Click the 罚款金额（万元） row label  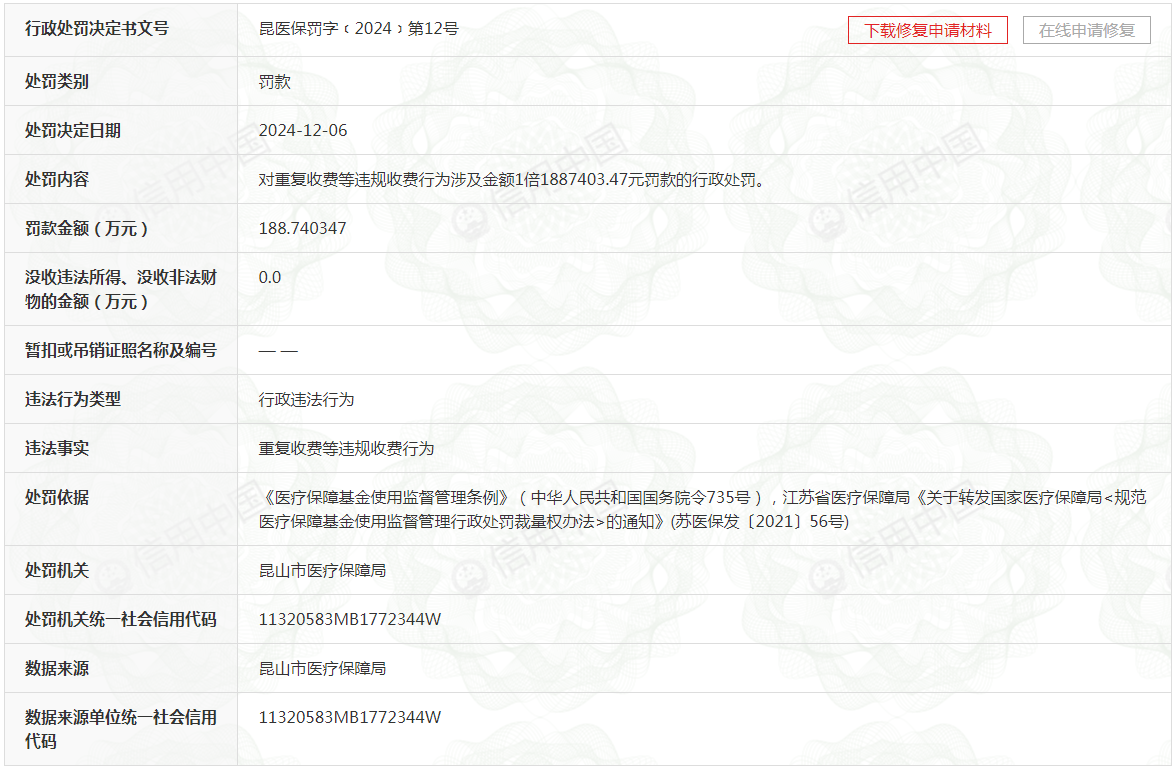86,229
